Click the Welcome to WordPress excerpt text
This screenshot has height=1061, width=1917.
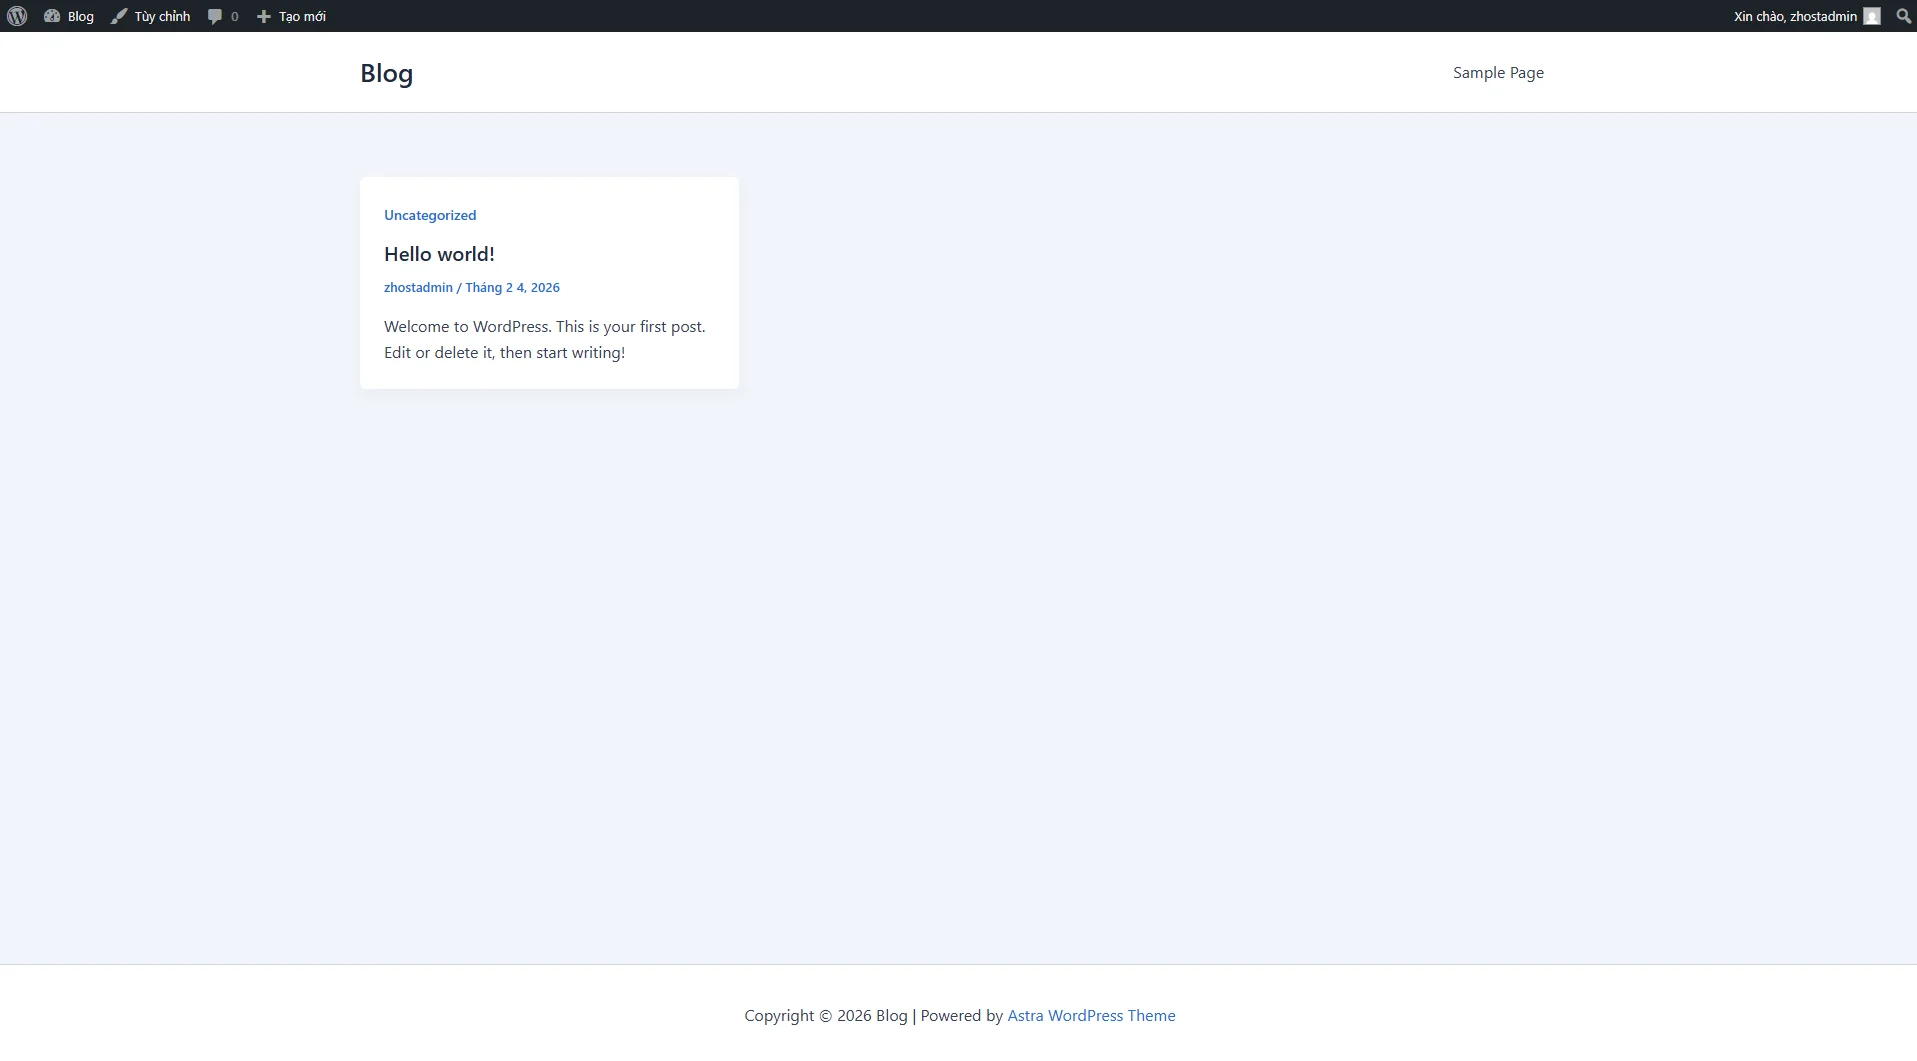tap(545, 340)
